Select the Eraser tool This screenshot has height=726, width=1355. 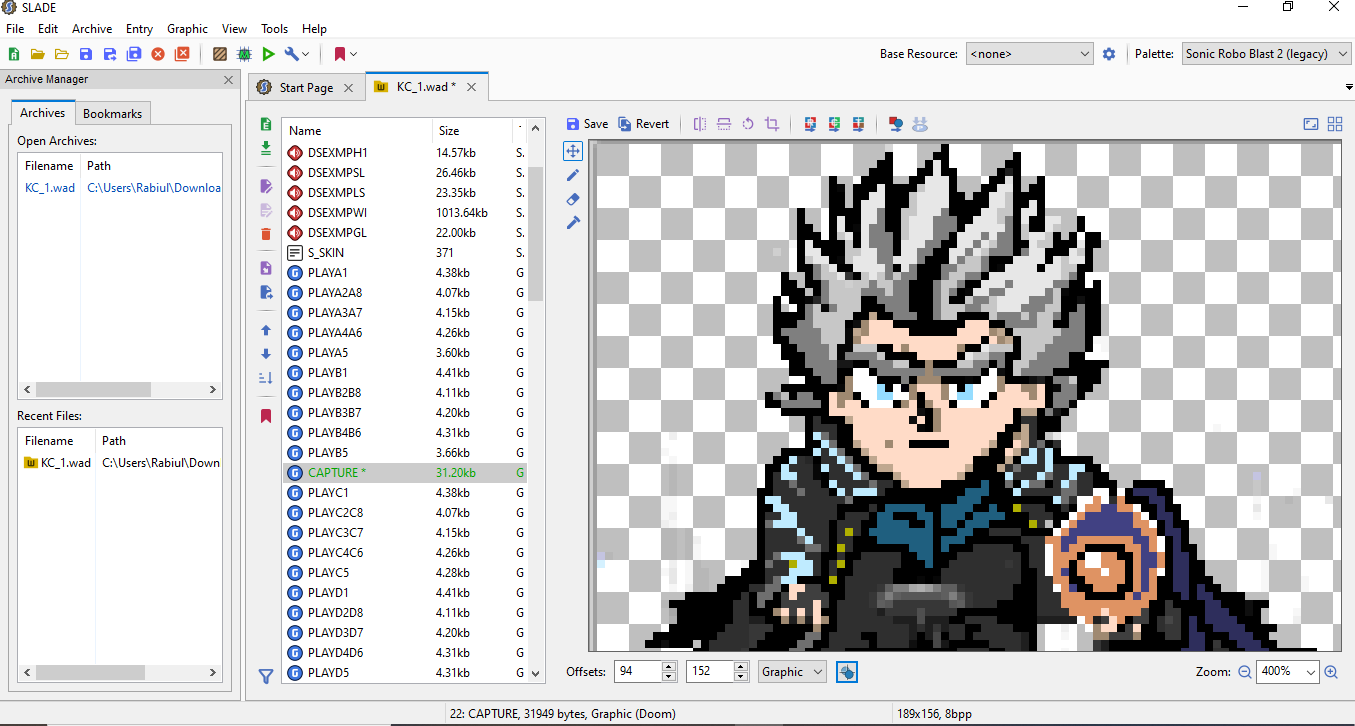pyautogui.click(x=573, y=199)
